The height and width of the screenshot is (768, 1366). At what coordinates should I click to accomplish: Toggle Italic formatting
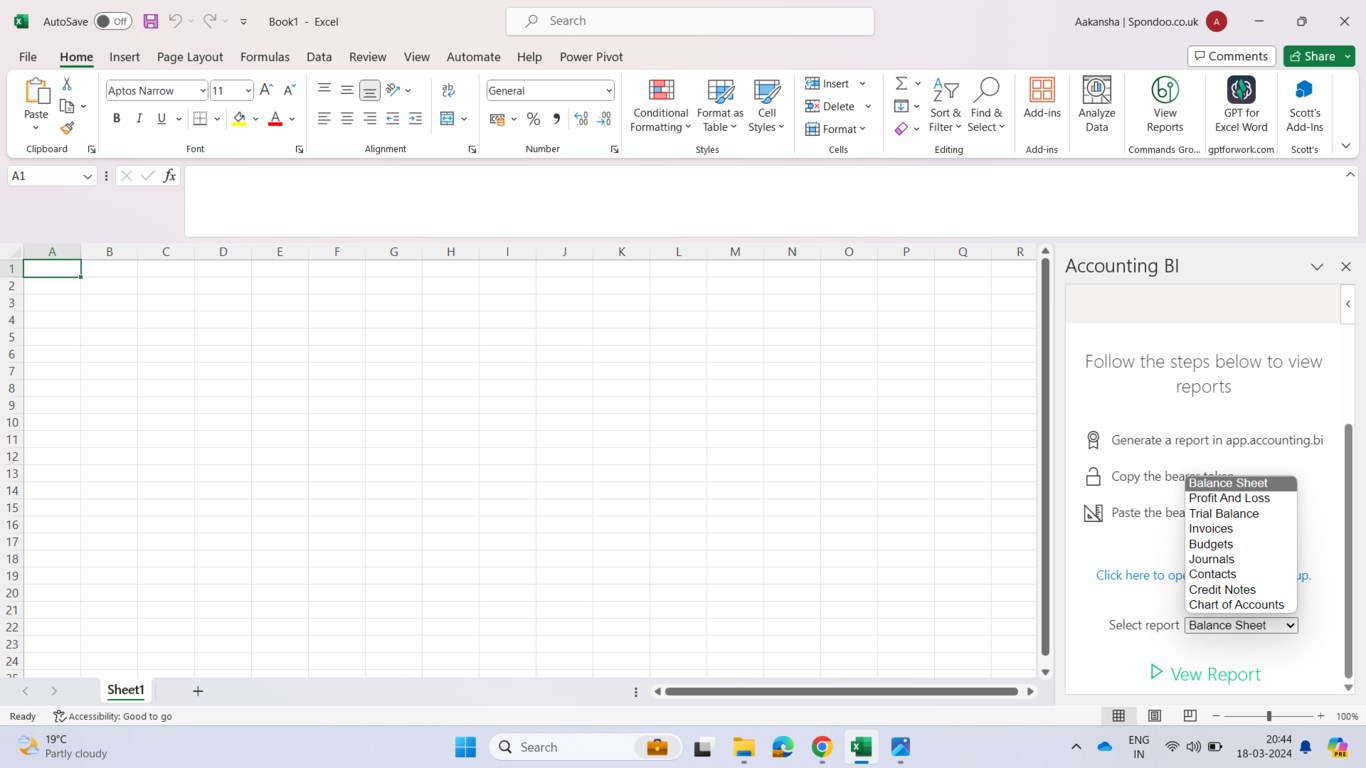tap(139, 119)
